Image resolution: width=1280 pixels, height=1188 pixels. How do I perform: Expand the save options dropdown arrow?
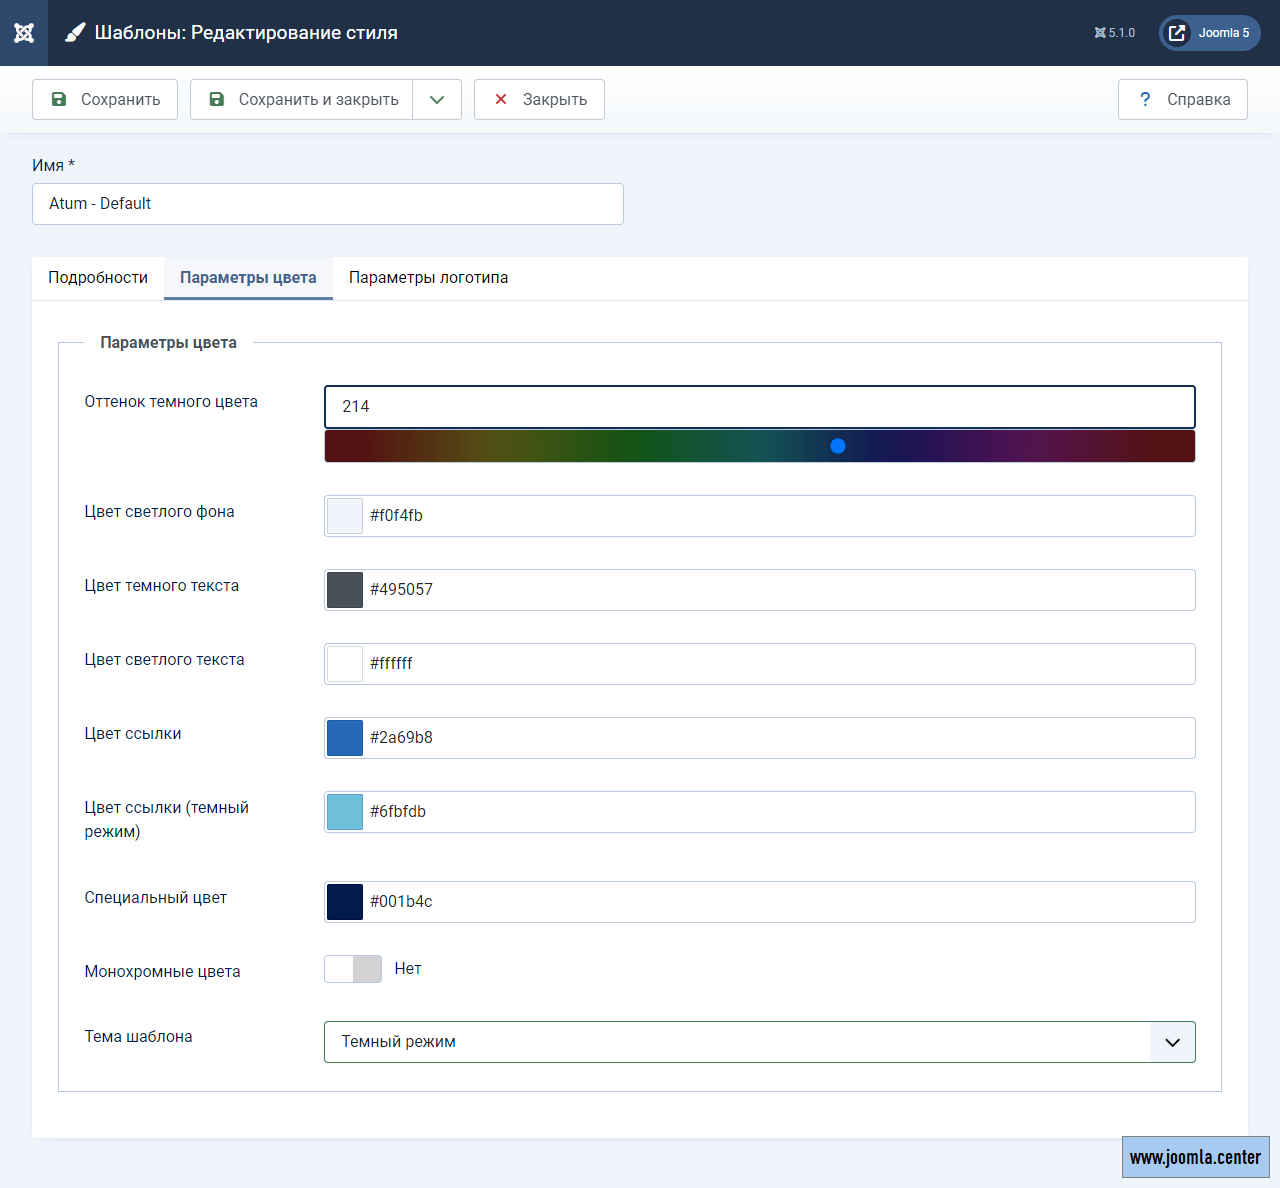(x=437, y=100)
